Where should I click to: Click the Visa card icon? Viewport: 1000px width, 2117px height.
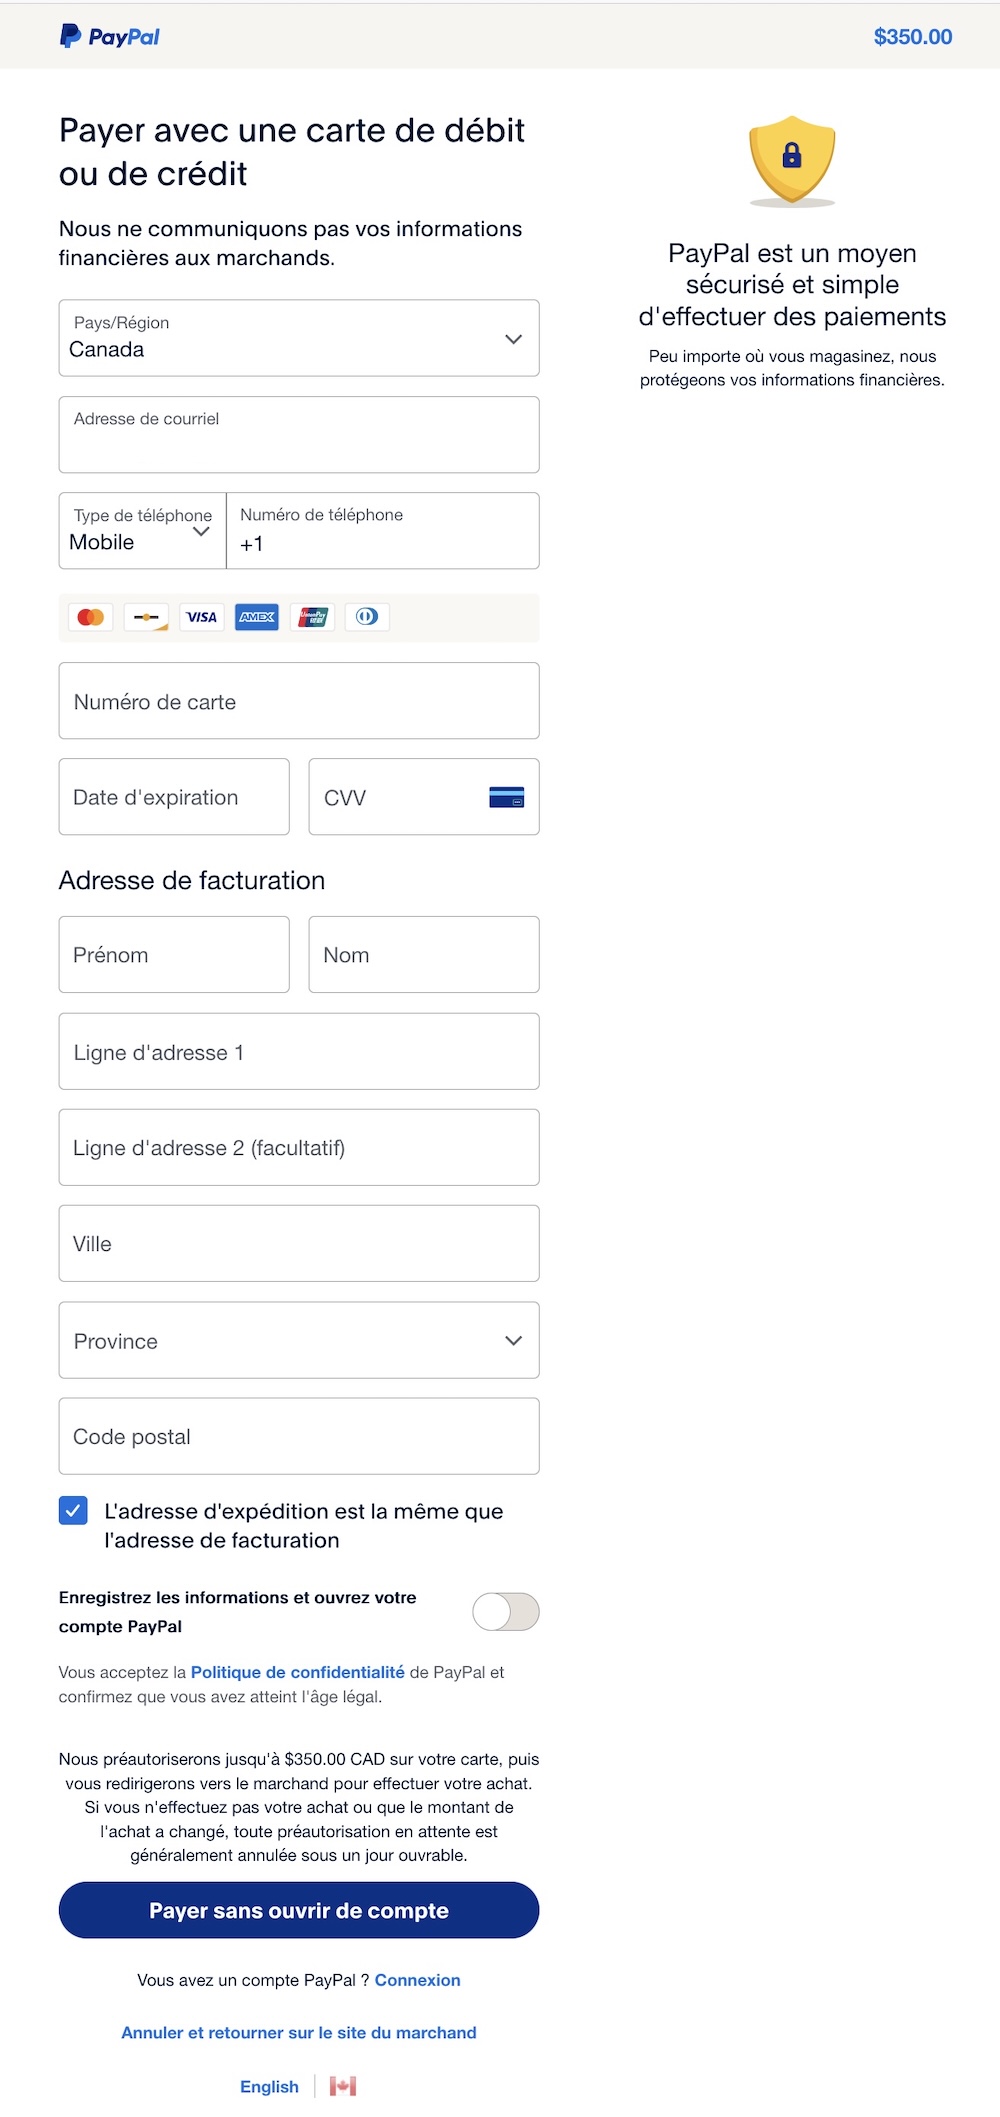point(202,617)
